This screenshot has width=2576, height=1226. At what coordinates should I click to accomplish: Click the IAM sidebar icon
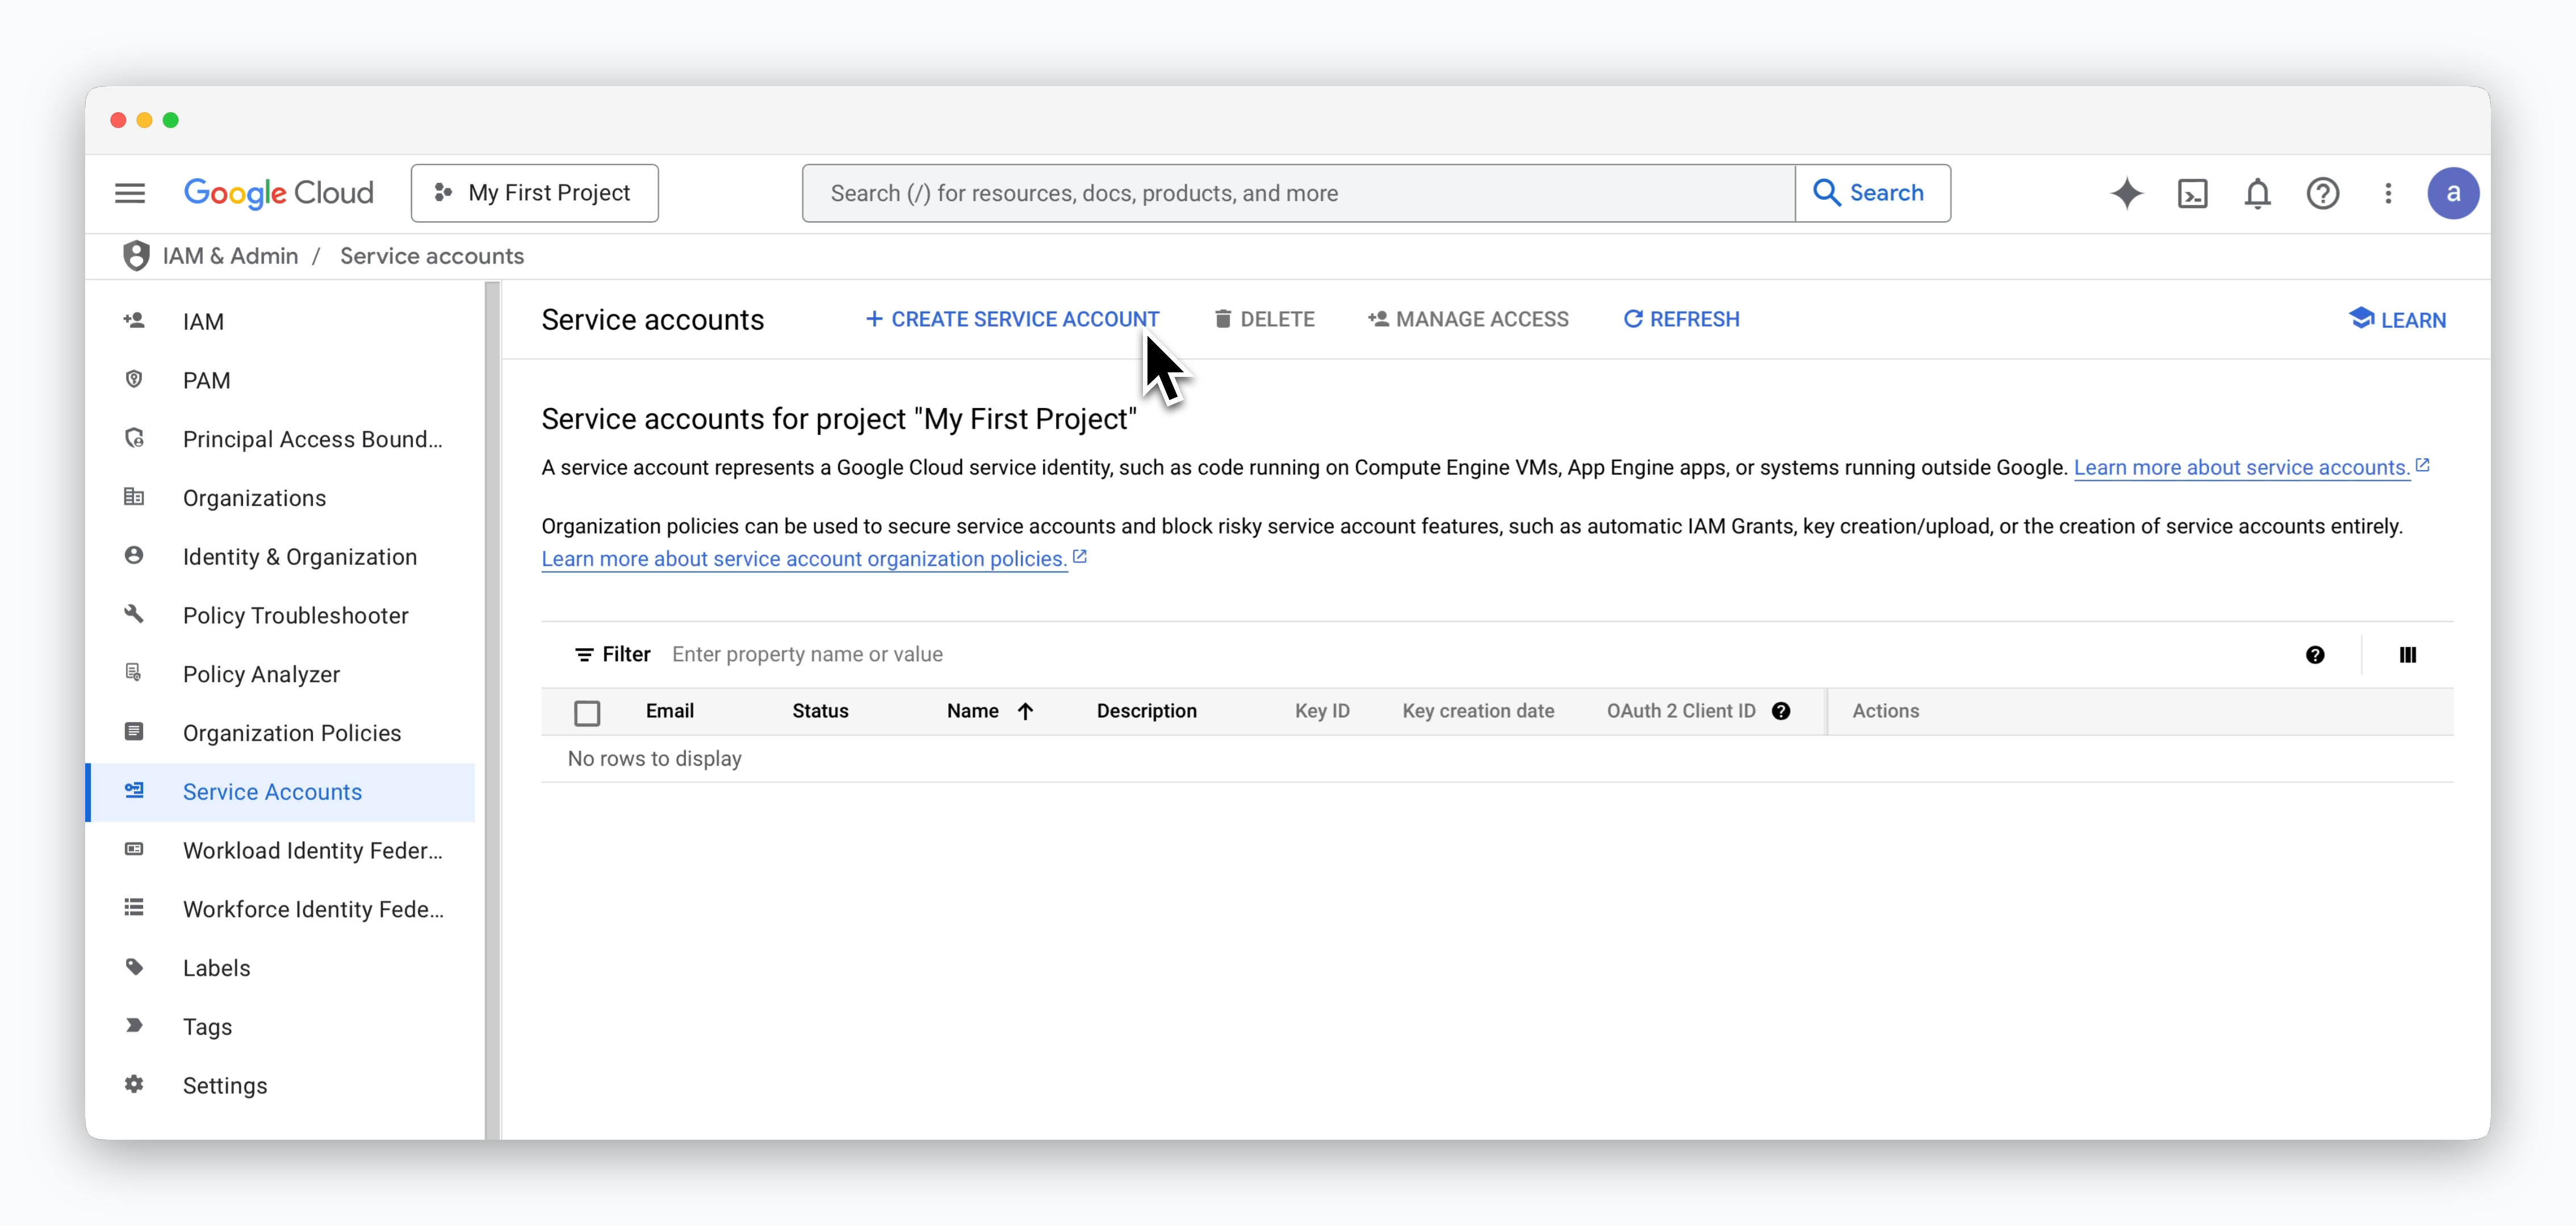[134, 320]
